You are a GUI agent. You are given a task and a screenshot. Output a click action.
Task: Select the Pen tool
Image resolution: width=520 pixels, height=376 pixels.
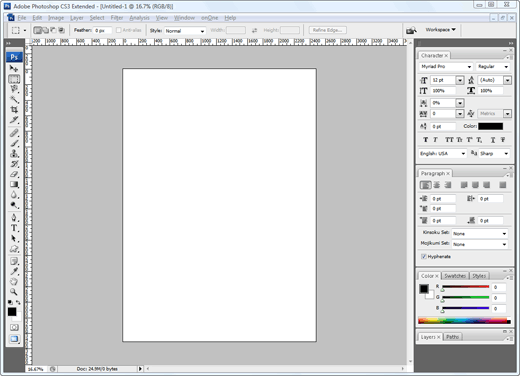coord(14,218)
